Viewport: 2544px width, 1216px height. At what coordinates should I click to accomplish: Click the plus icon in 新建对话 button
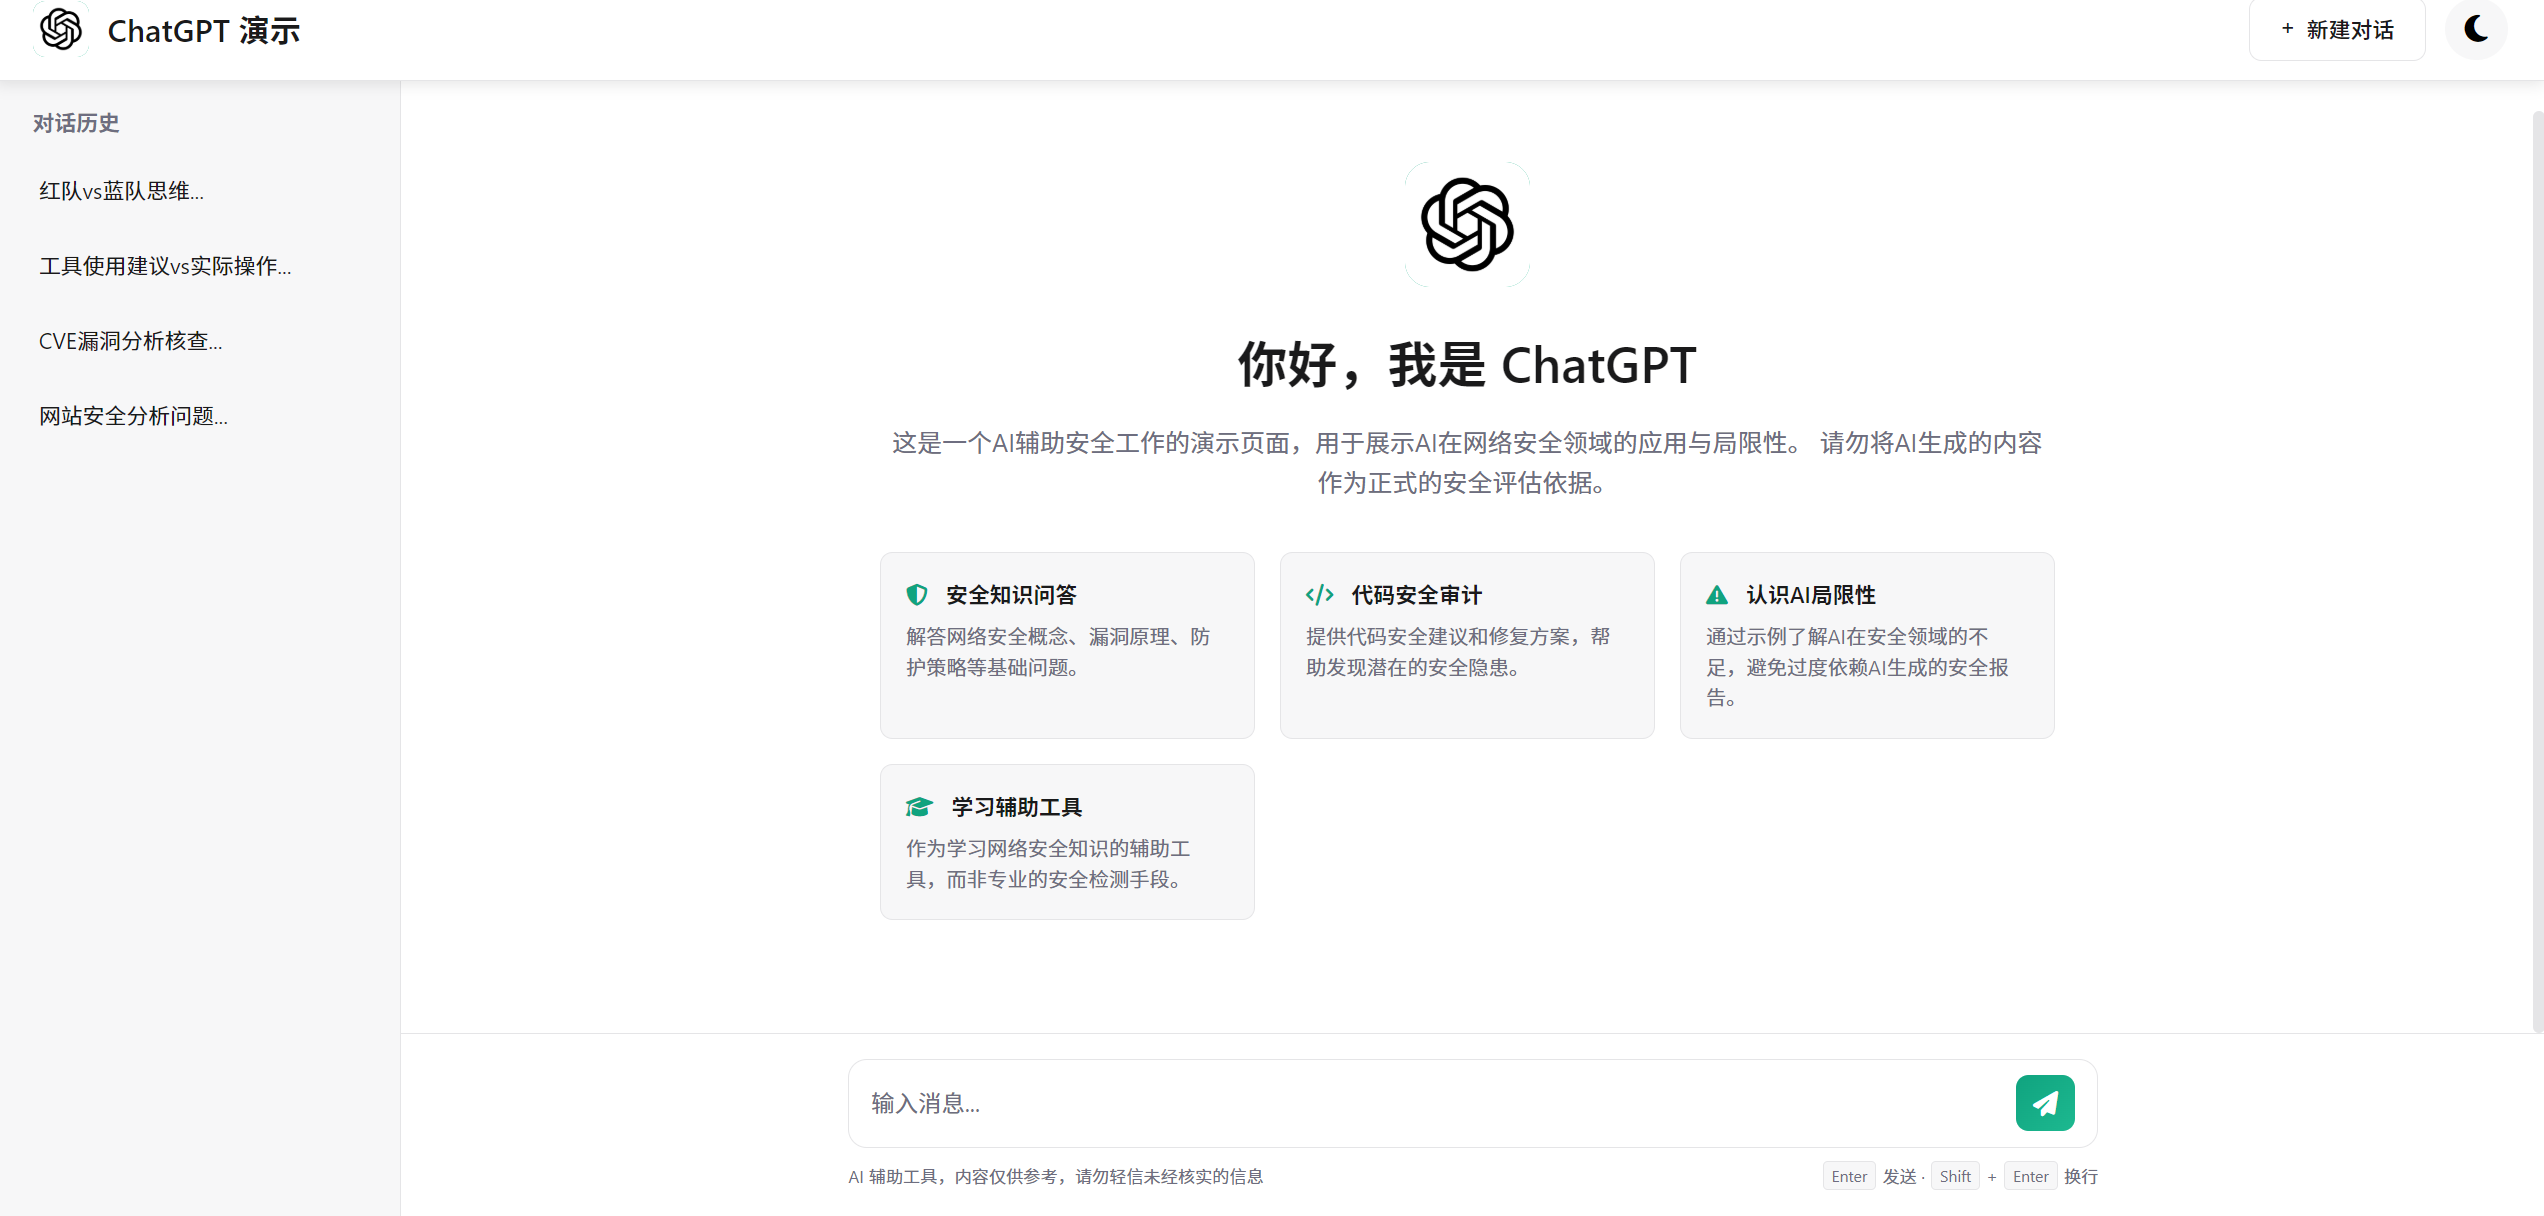point(2287,29)
